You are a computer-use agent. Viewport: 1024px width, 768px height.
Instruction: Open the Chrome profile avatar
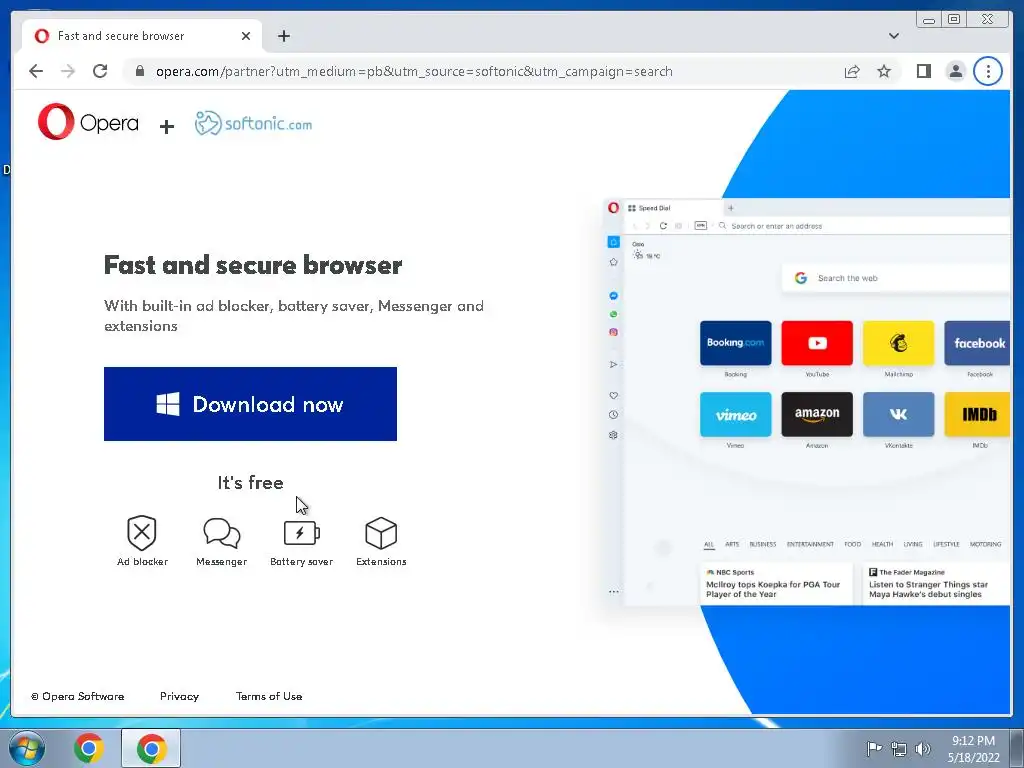[x=955, y=71]
